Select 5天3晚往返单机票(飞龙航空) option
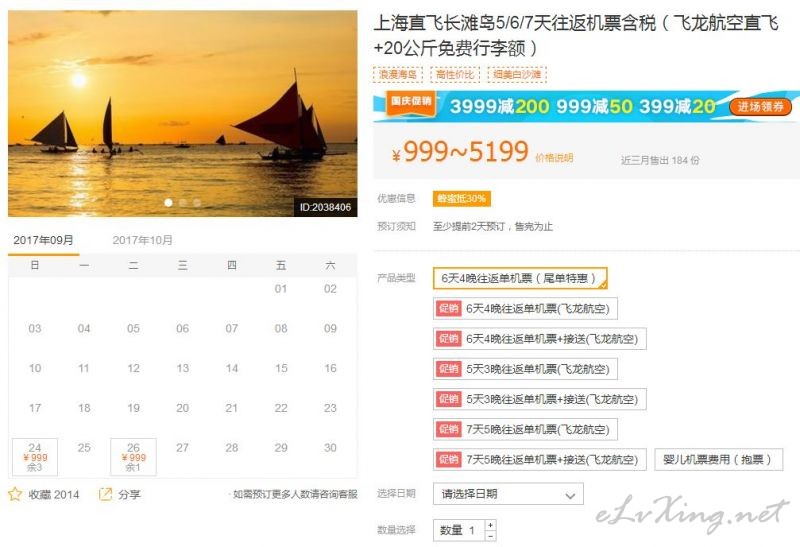 pyautogui.click(x=525, y=369)
